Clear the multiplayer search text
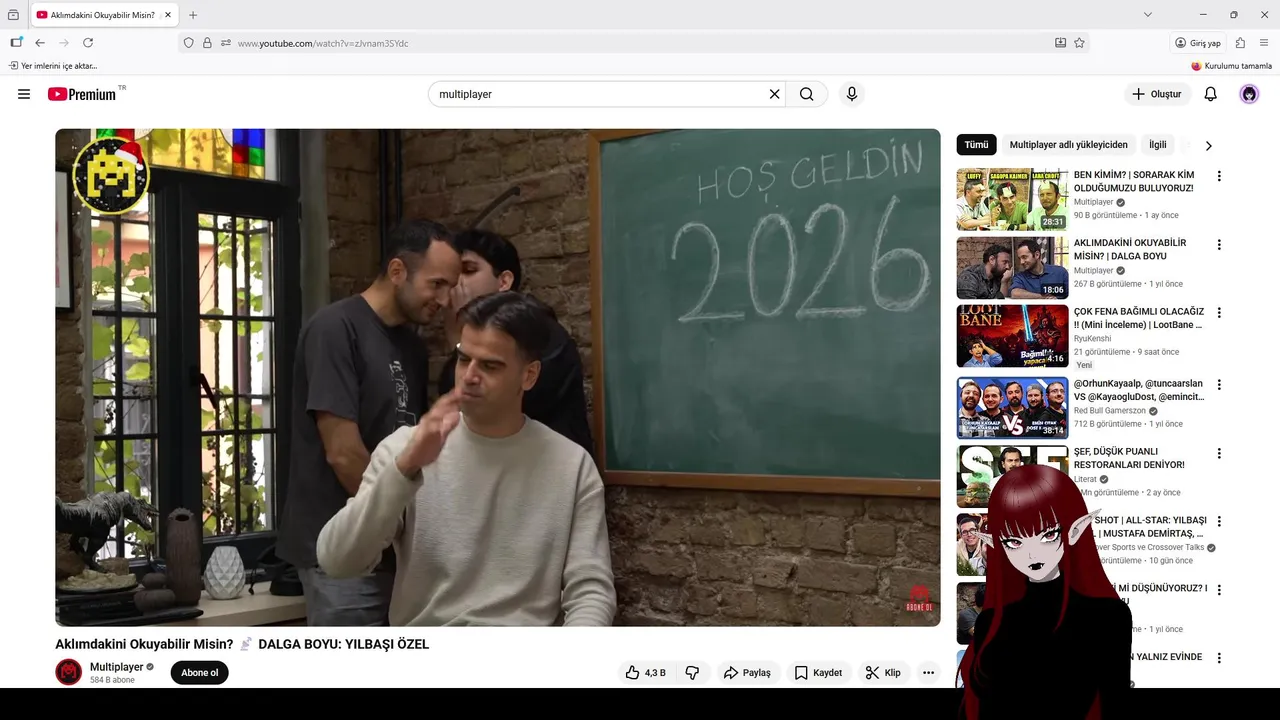 click(x=774, y=94)
